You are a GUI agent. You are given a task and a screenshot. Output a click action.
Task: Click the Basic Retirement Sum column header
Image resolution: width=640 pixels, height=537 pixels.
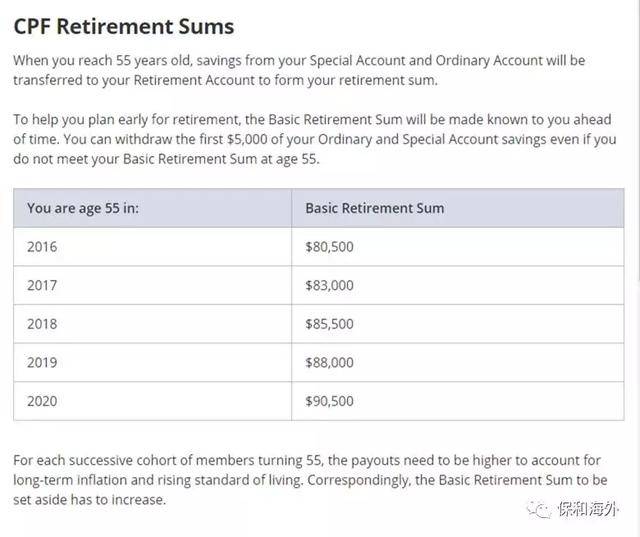point(374,208)
